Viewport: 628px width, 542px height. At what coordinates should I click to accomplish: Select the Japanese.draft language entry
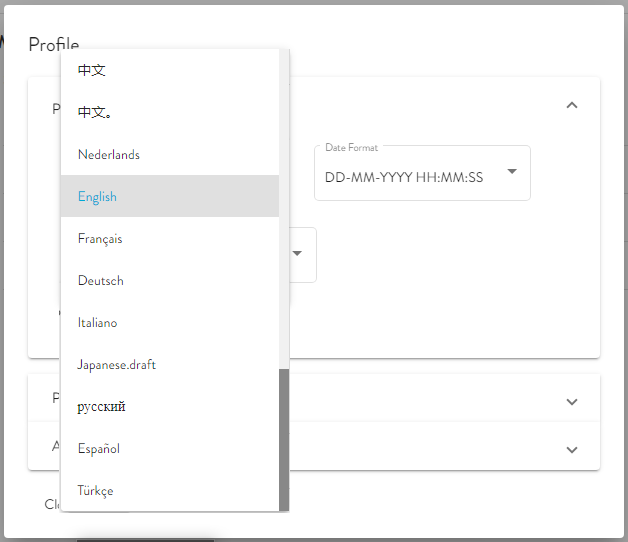pos(117,365)
